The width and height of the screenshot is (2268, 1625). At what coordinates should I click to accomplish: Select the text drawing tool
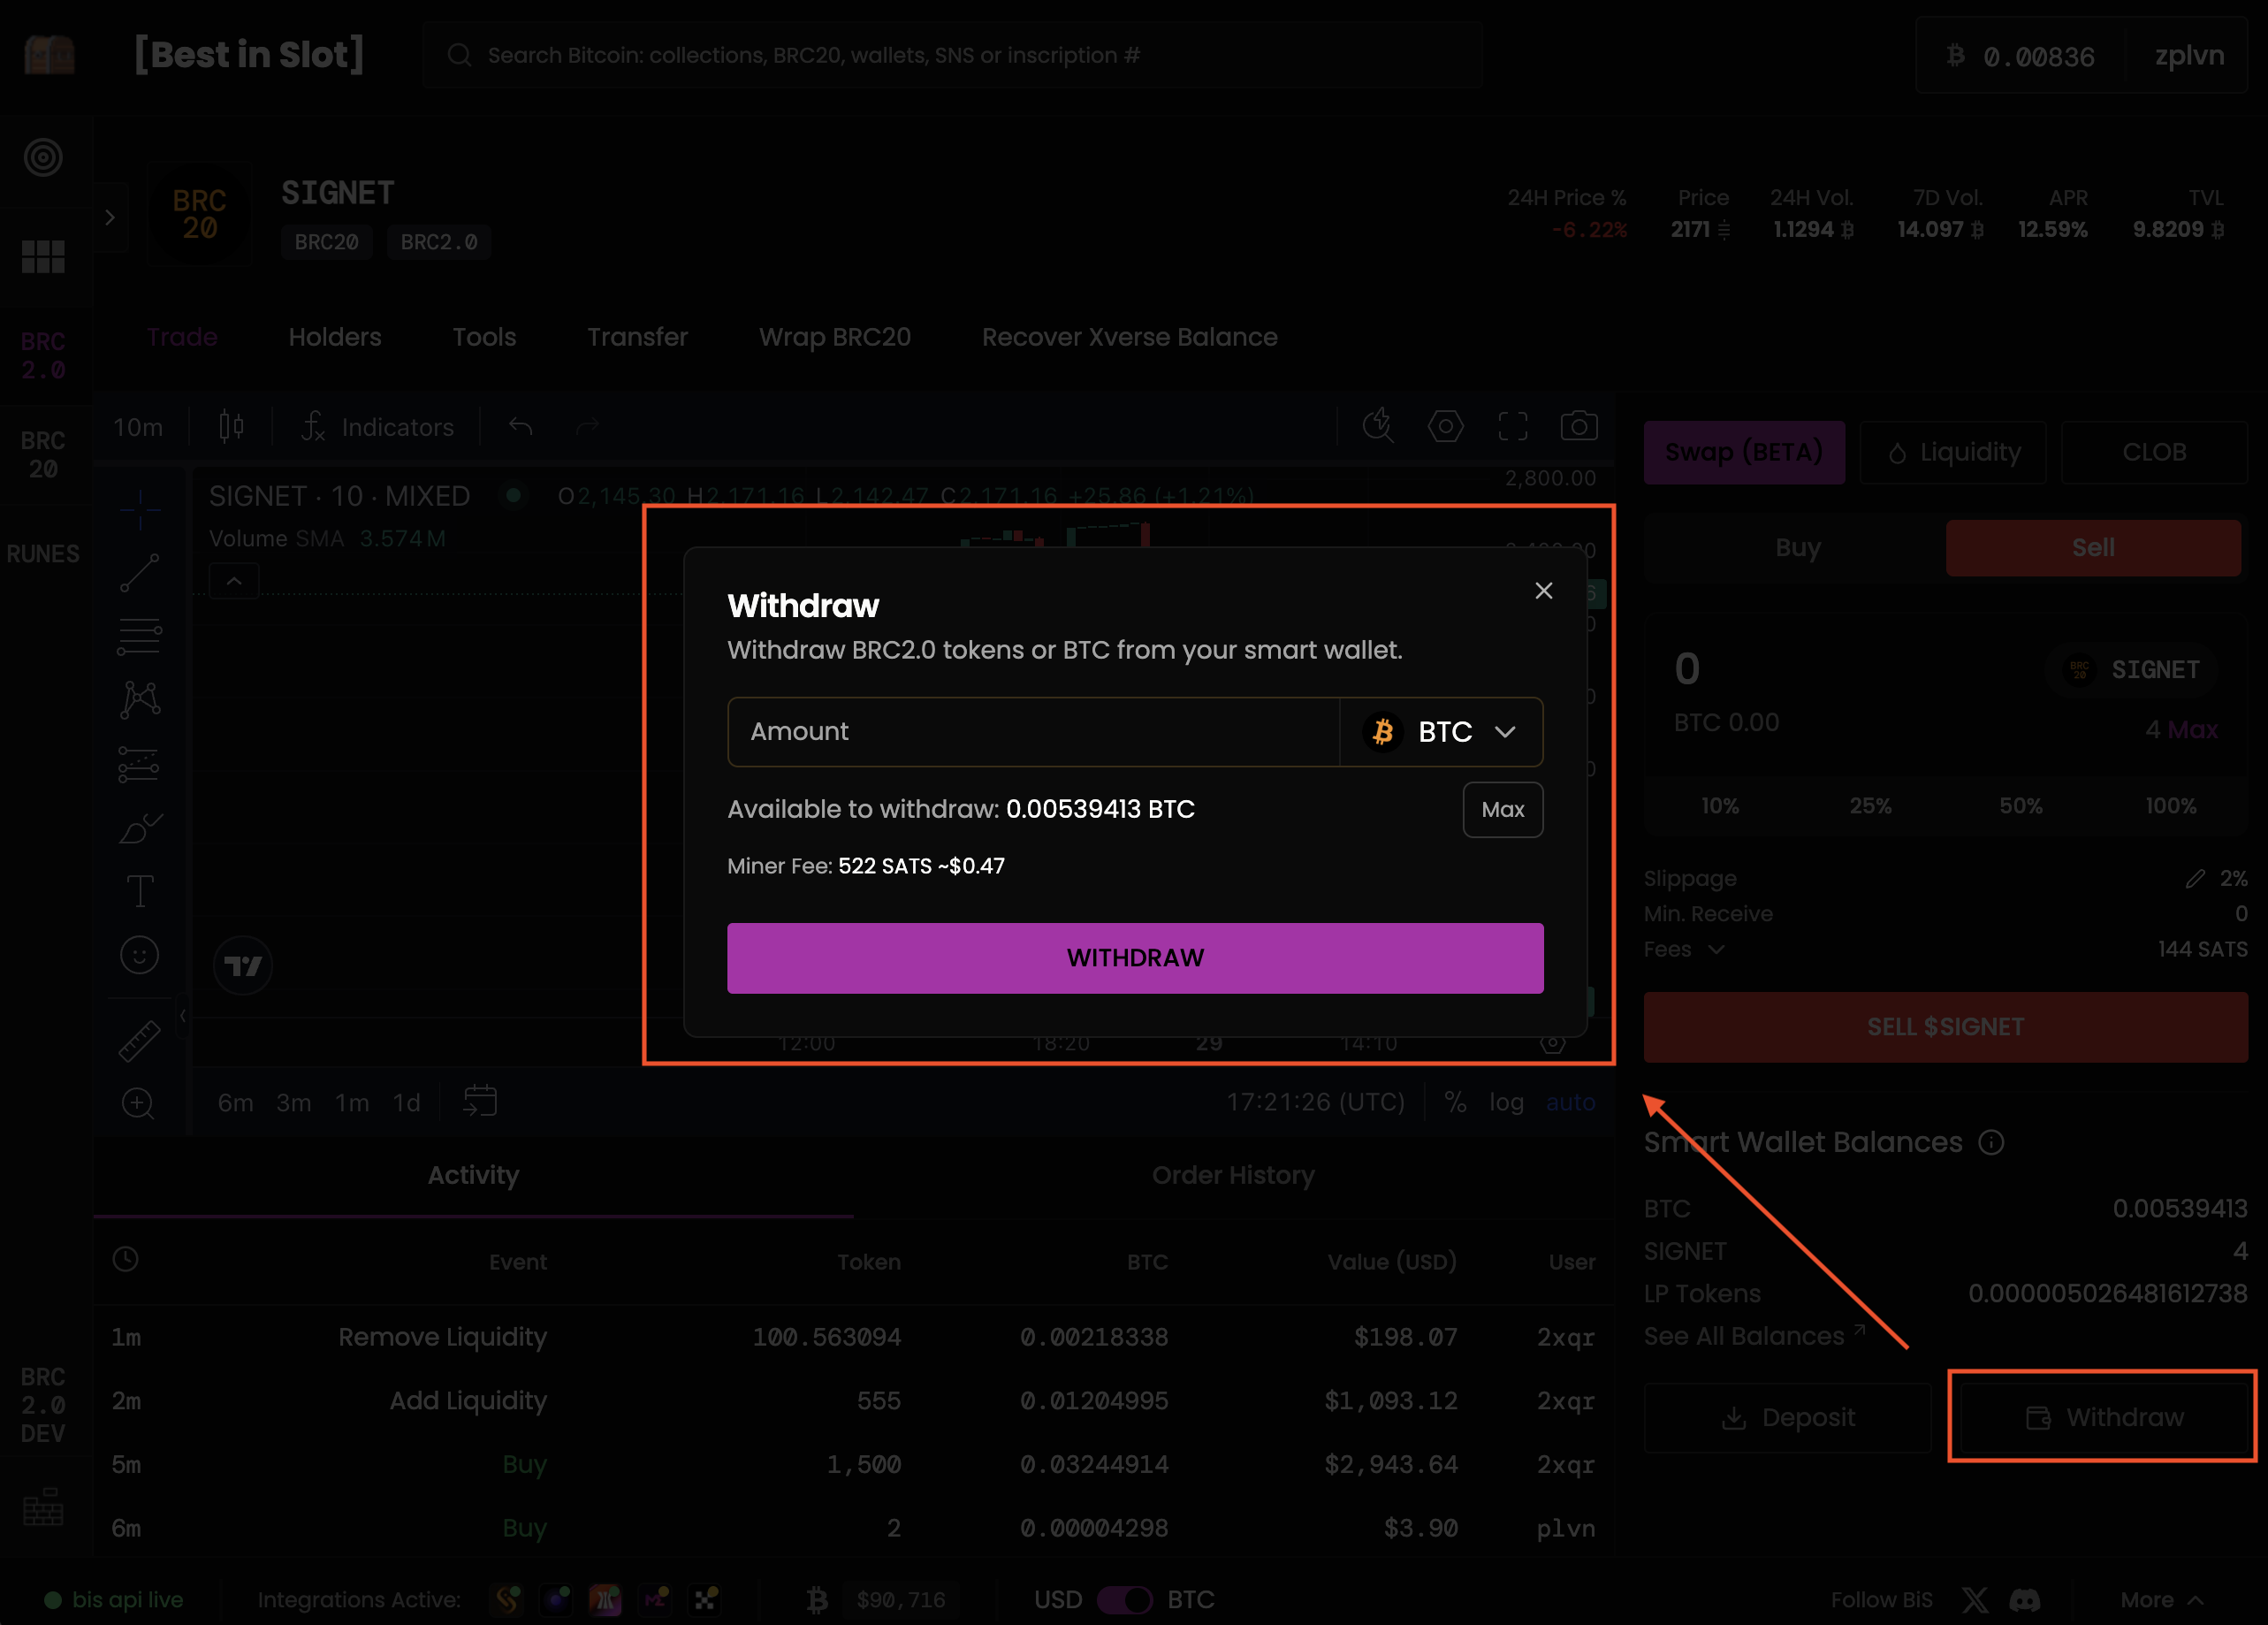(140, 890)
